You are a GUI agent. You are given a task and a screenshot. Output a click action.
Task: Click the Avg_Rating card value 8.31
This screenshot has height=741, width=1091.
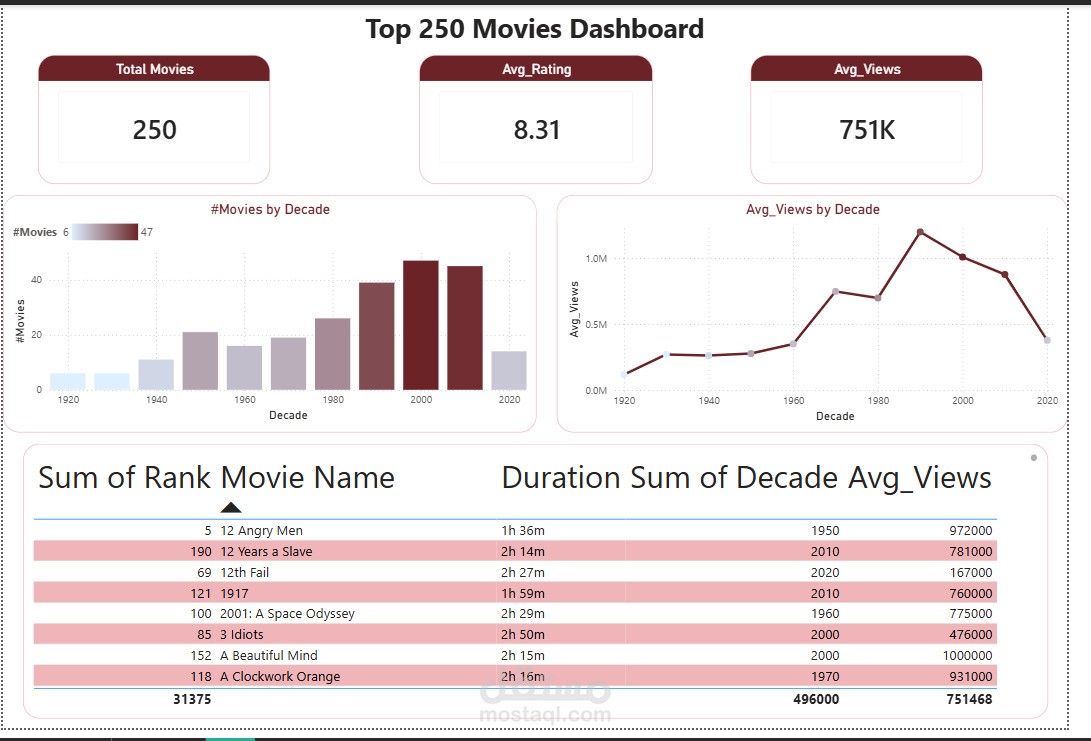[x=536, y=130]
